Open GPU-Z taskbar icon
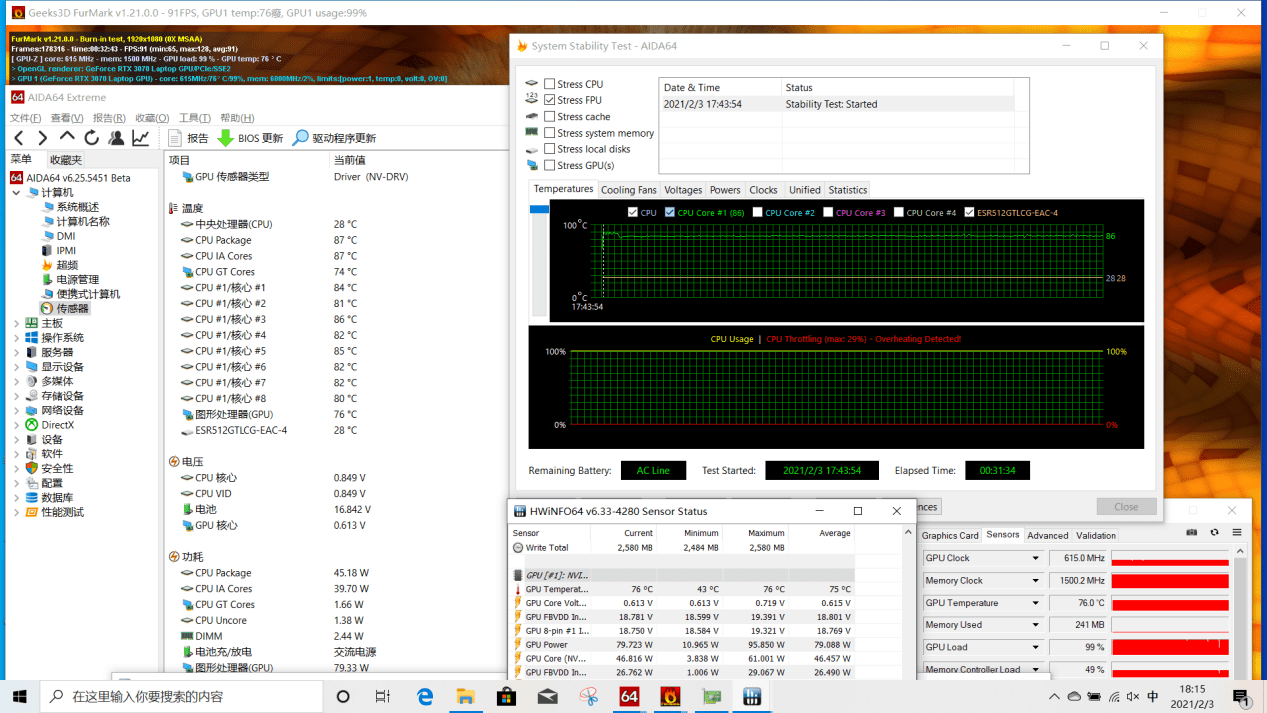1267x713 pixels. (711, 696)
